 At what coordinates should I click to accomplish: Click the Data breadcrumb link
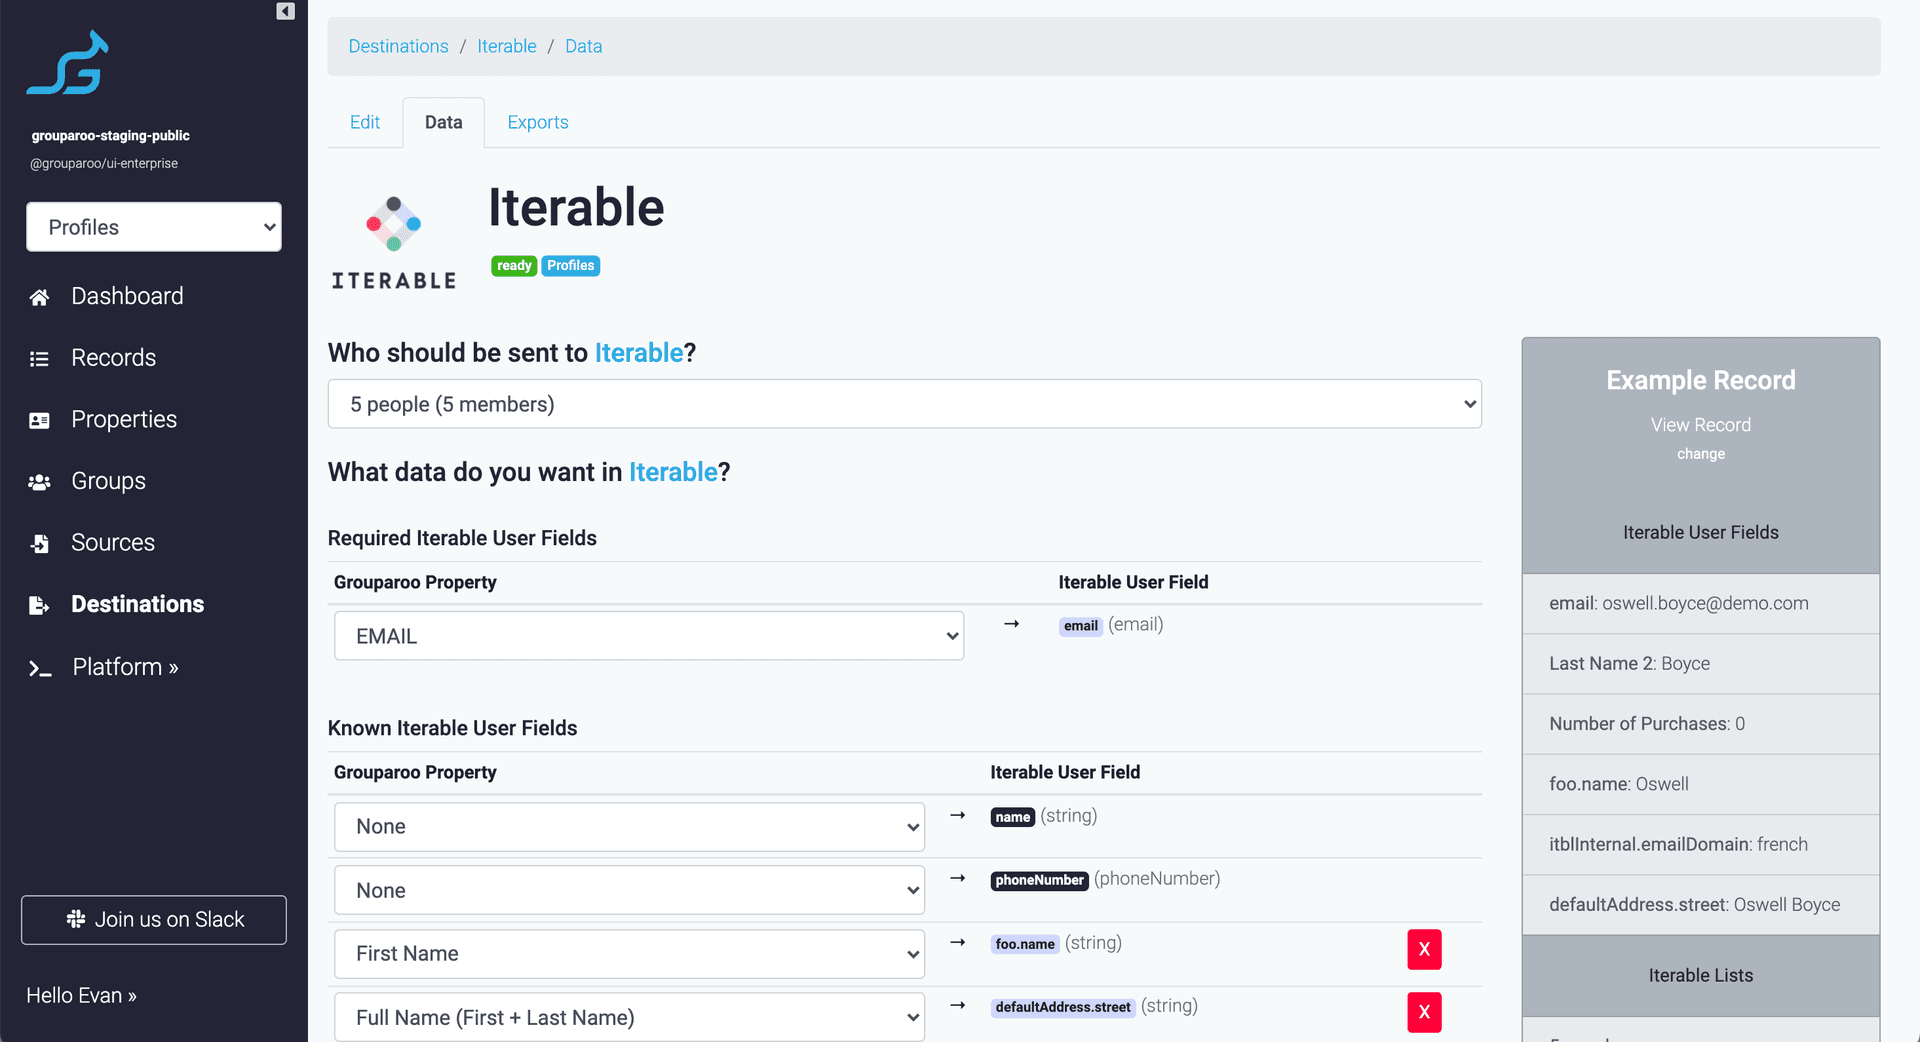(x=583, y=46)
